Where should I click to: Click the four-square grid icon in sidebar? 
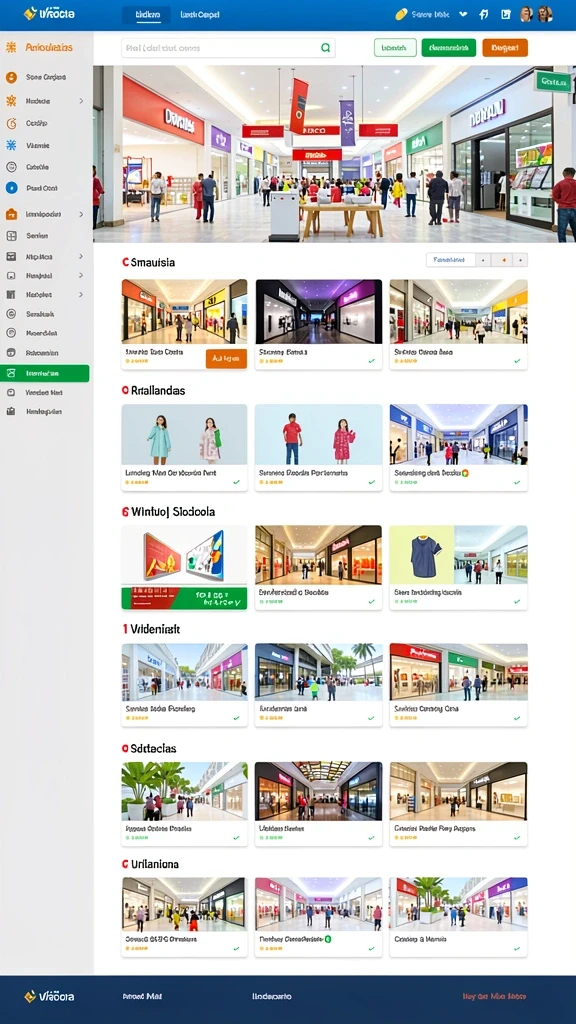[x=11, y=236]
